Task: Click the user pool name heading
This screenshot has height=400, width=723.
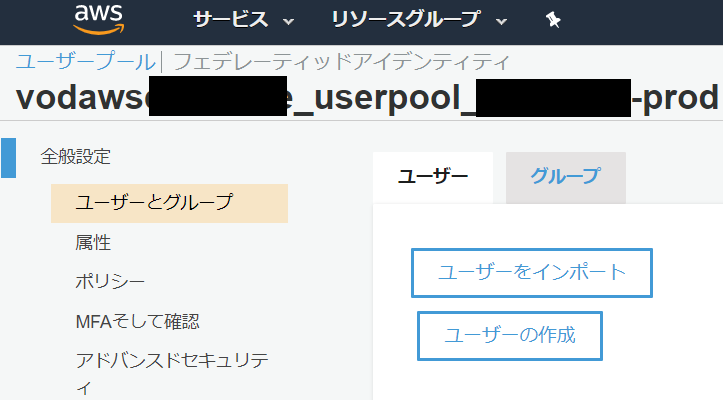Action: point(367,97)
